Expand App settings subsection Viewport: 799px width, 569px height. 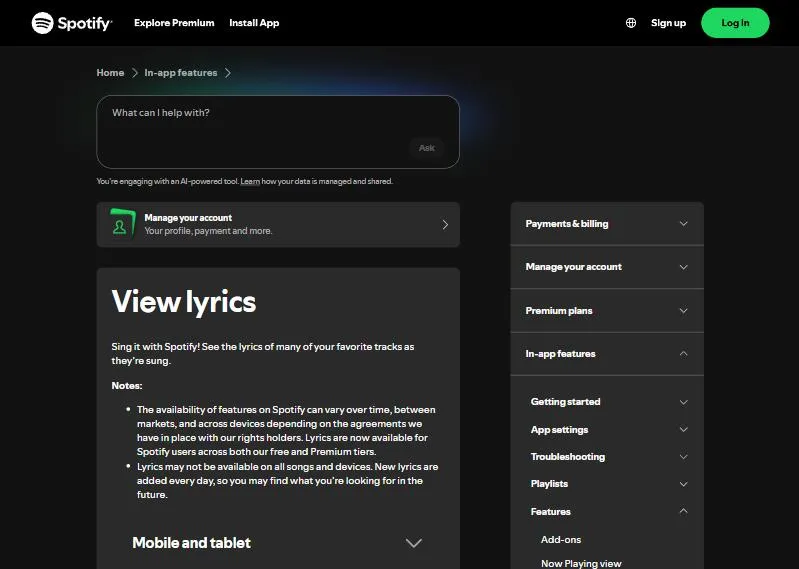tap(609, 429)
